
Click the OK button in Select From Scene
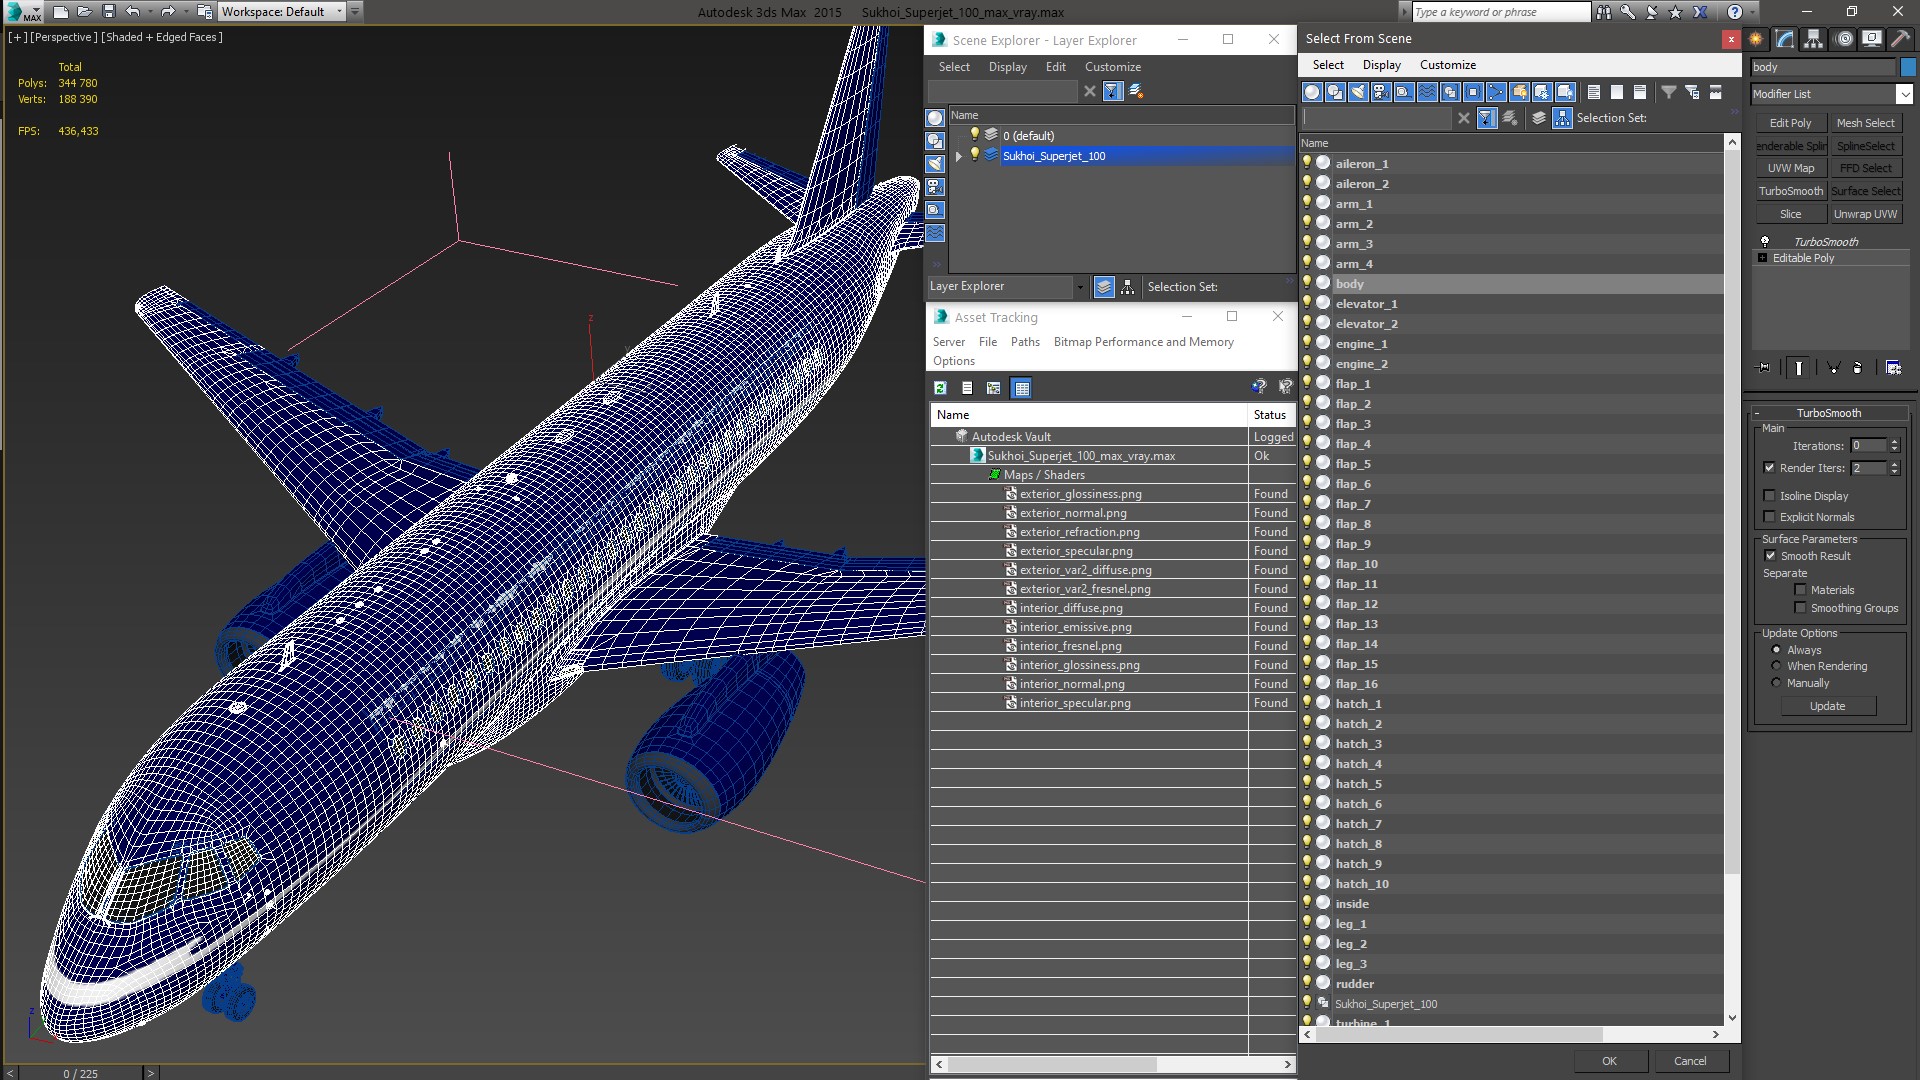(1608, 1061)
